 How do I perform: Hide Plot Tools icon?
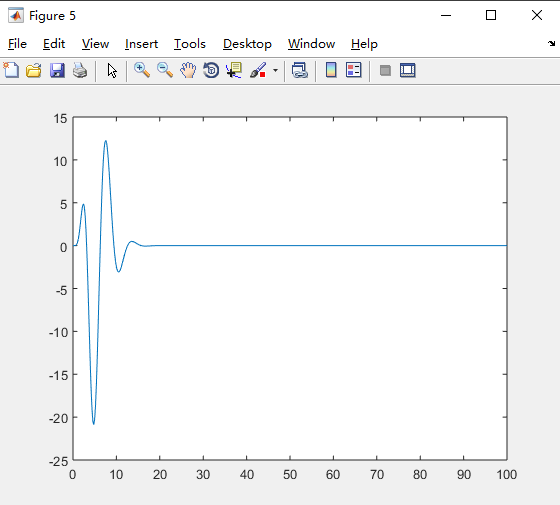(385, 70)
